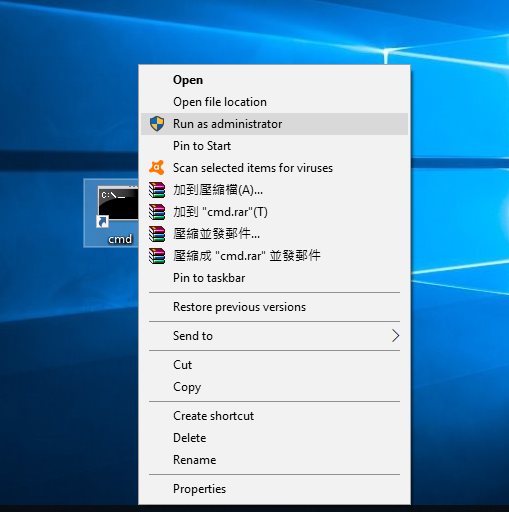The height and width of the screenshot is (512, 509).
Task: Click WinRAR icon beside 壓縮成 "cmd.rar" 並發郵件
Action: pyautogui.click(x=157, y=256)
